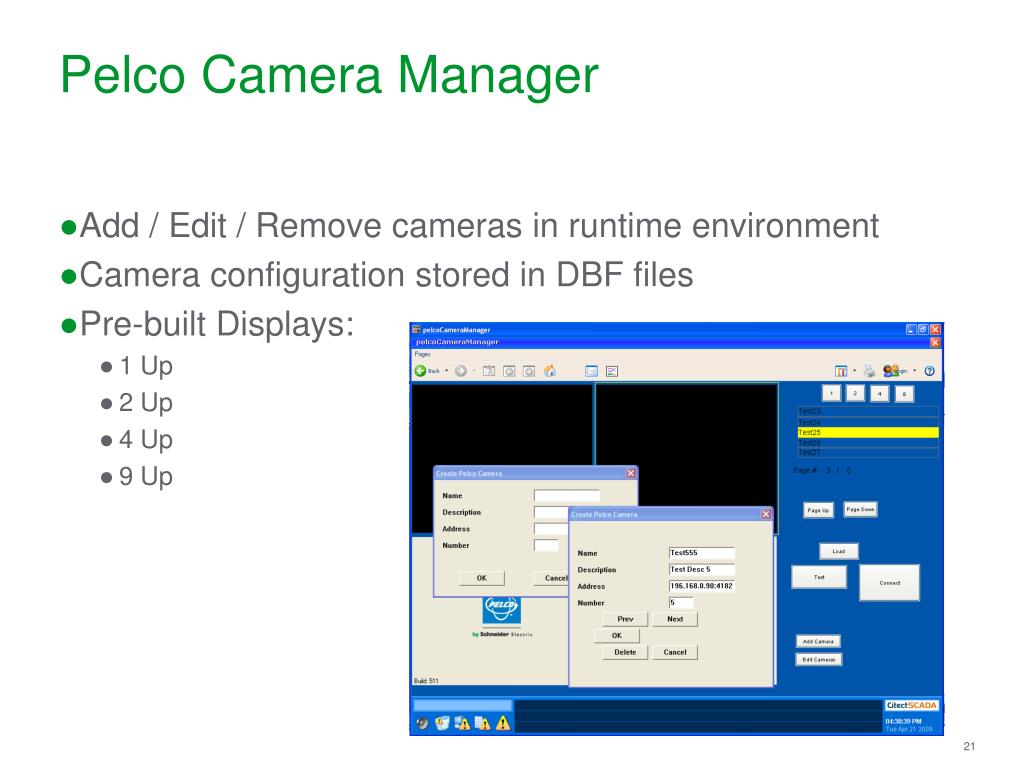Click the Delete button

[625, 652]
